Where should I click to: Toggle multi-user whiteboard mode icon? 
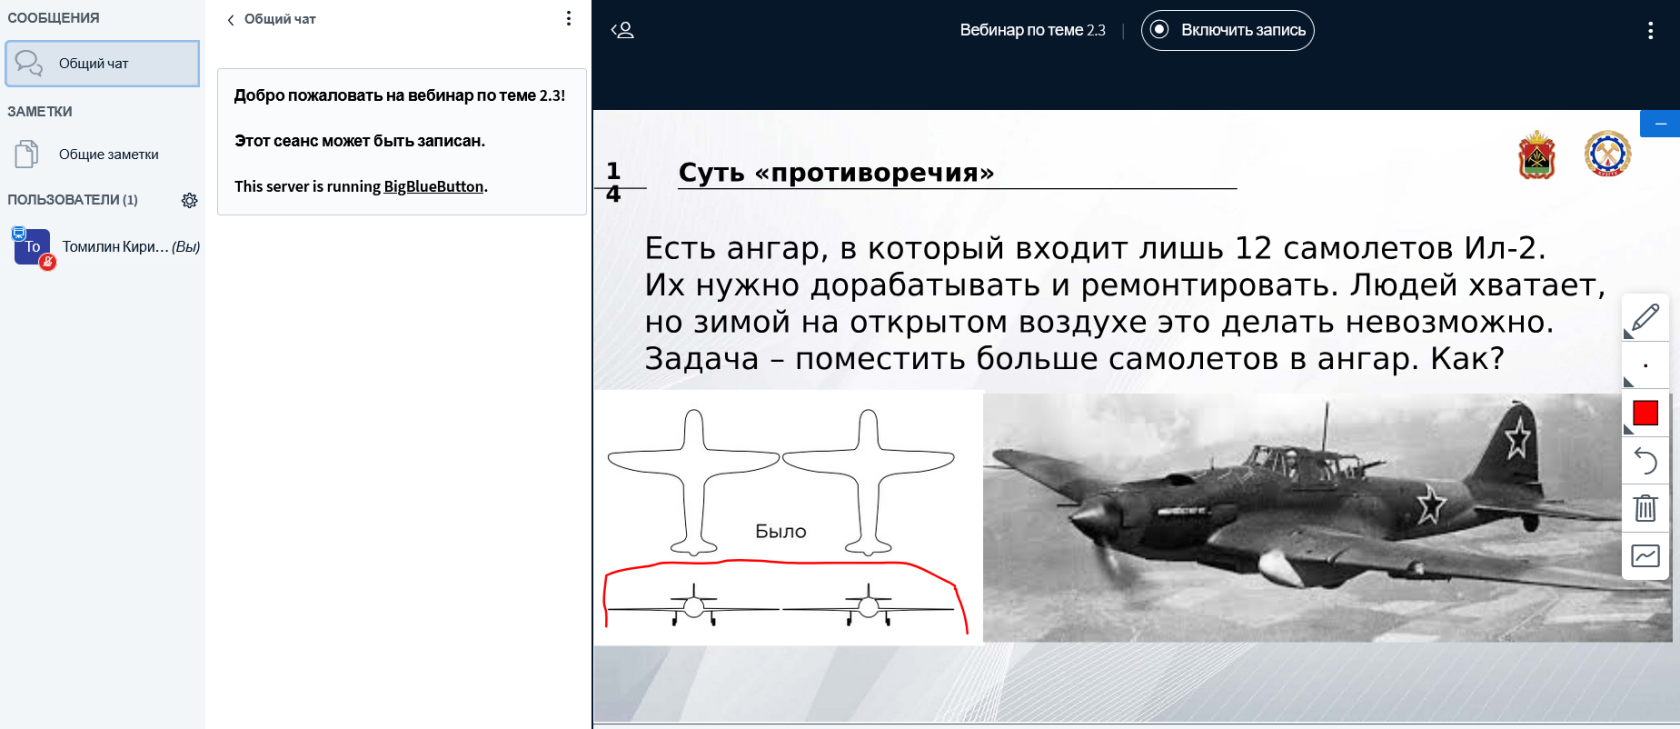point(1646,556)
